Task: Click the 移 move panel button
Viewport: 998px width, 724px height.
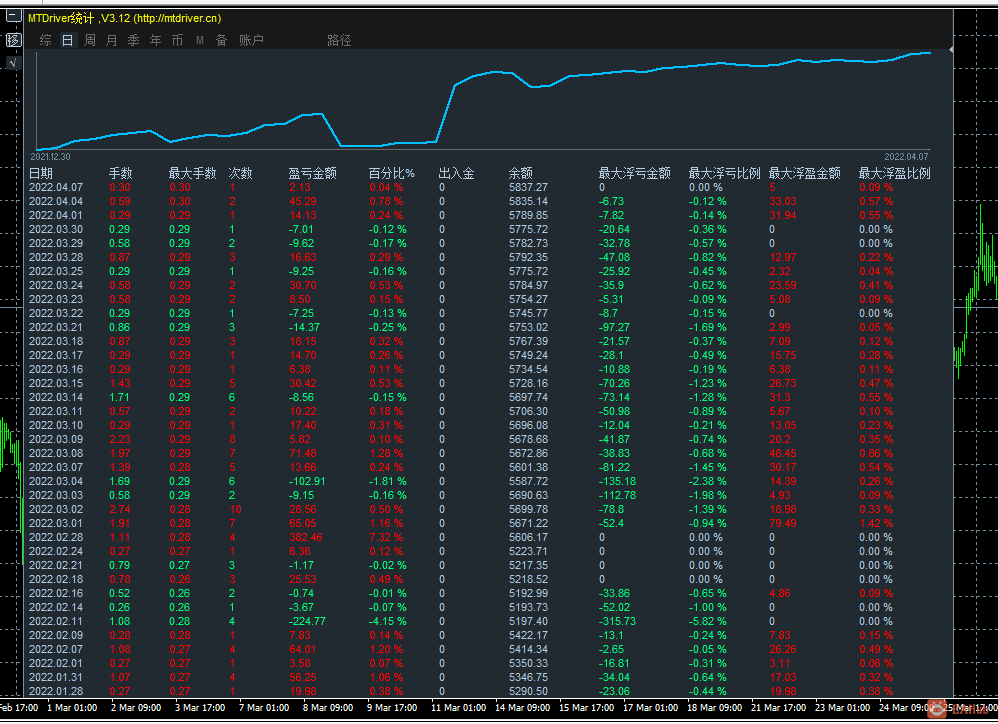Action: point(13,40)
